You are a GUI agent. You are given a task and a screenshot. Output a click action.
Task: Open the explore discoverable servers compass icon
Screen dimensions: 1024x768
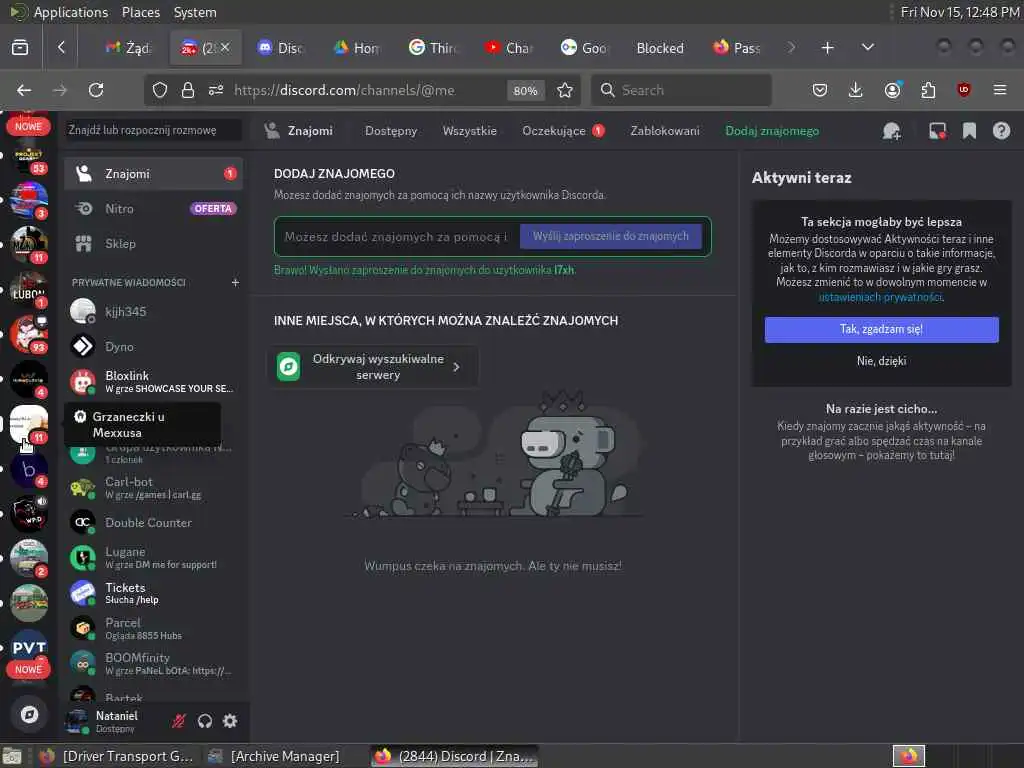[x=29, y=714]
